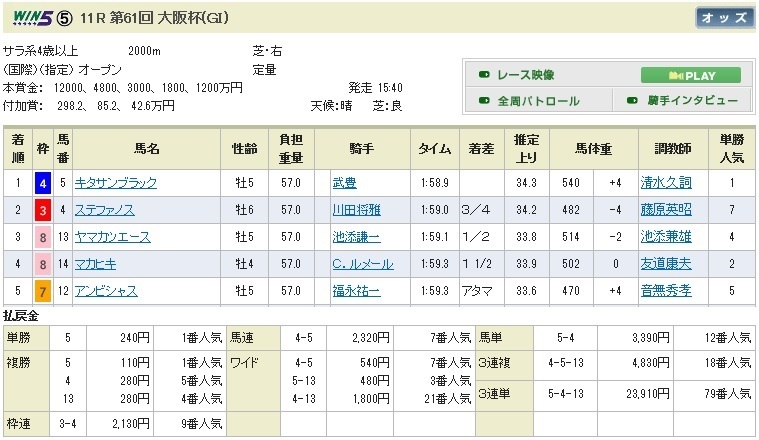Click pink frame 8 badge in ヤマカツエース row

coord(43,238)
